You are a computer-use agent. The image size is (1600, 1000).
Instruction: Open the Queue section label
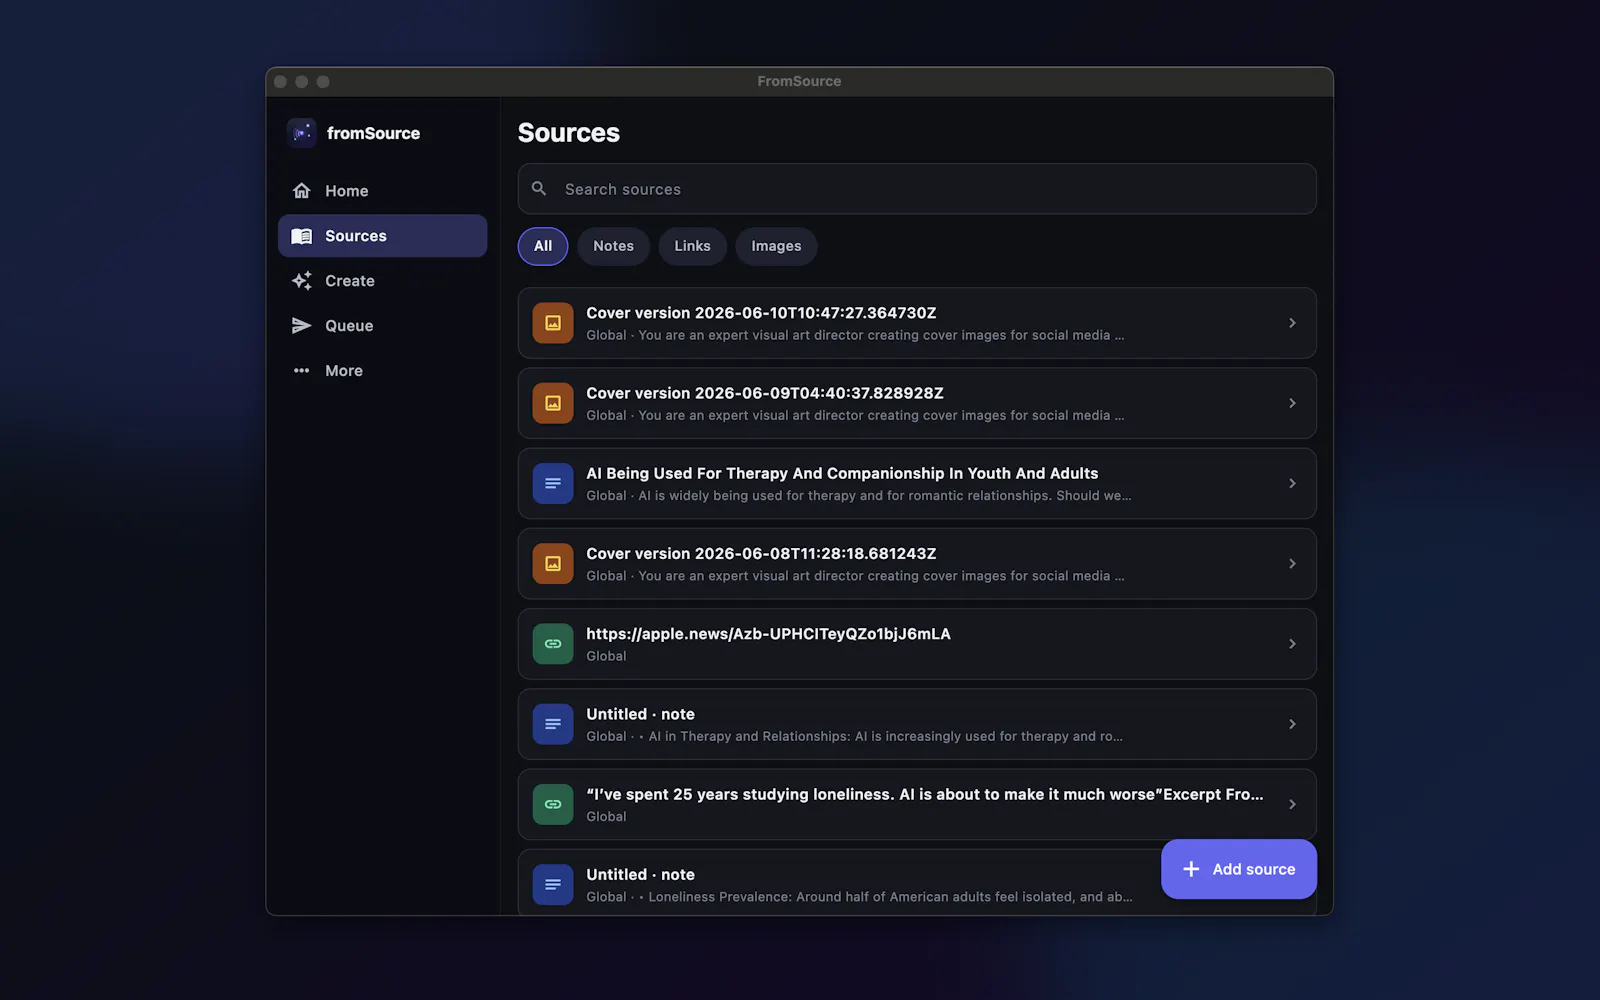349,326
